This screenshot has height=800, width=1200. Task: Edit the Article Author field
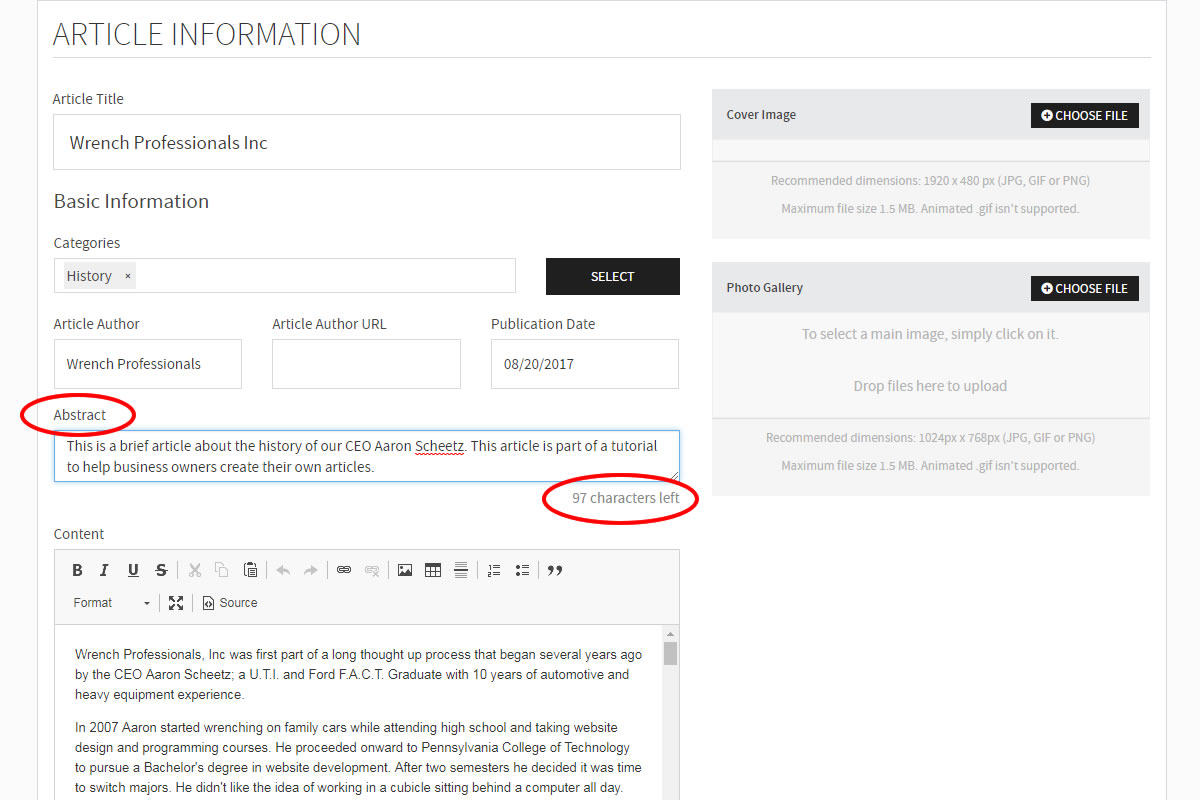[x=148, y=364]
